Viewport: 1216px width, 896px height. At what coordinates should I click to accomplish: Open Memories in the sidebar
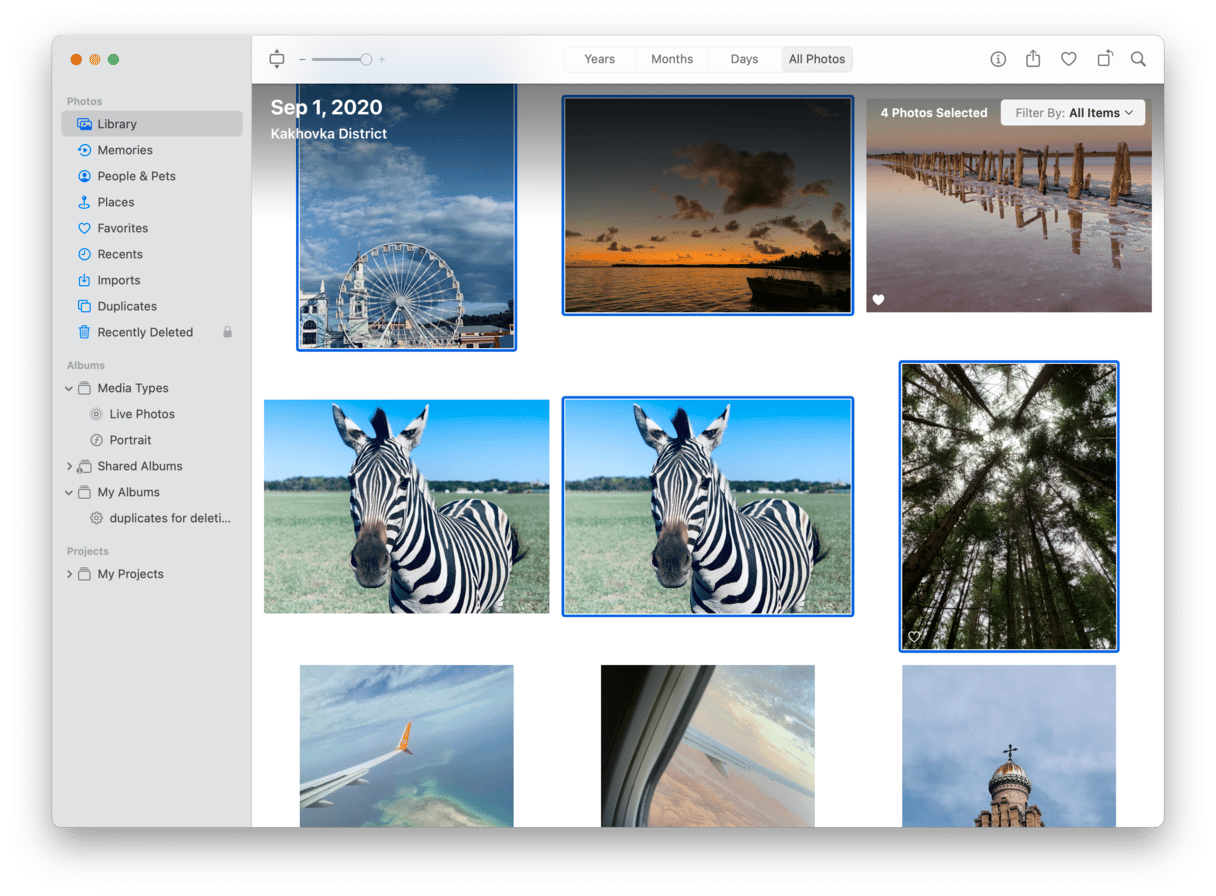point(124,150)
